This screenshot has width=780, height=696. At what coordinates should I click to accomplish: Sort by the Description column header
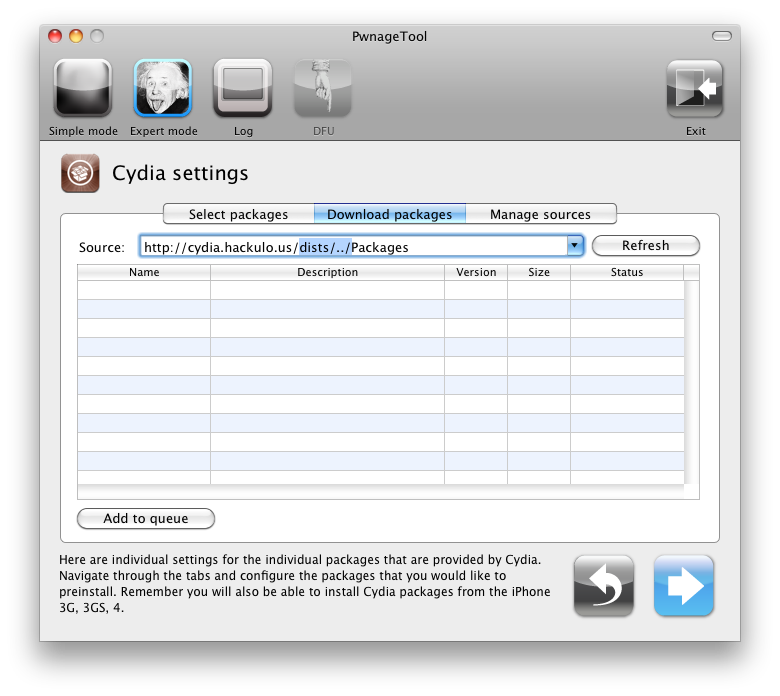click(327, 272)
